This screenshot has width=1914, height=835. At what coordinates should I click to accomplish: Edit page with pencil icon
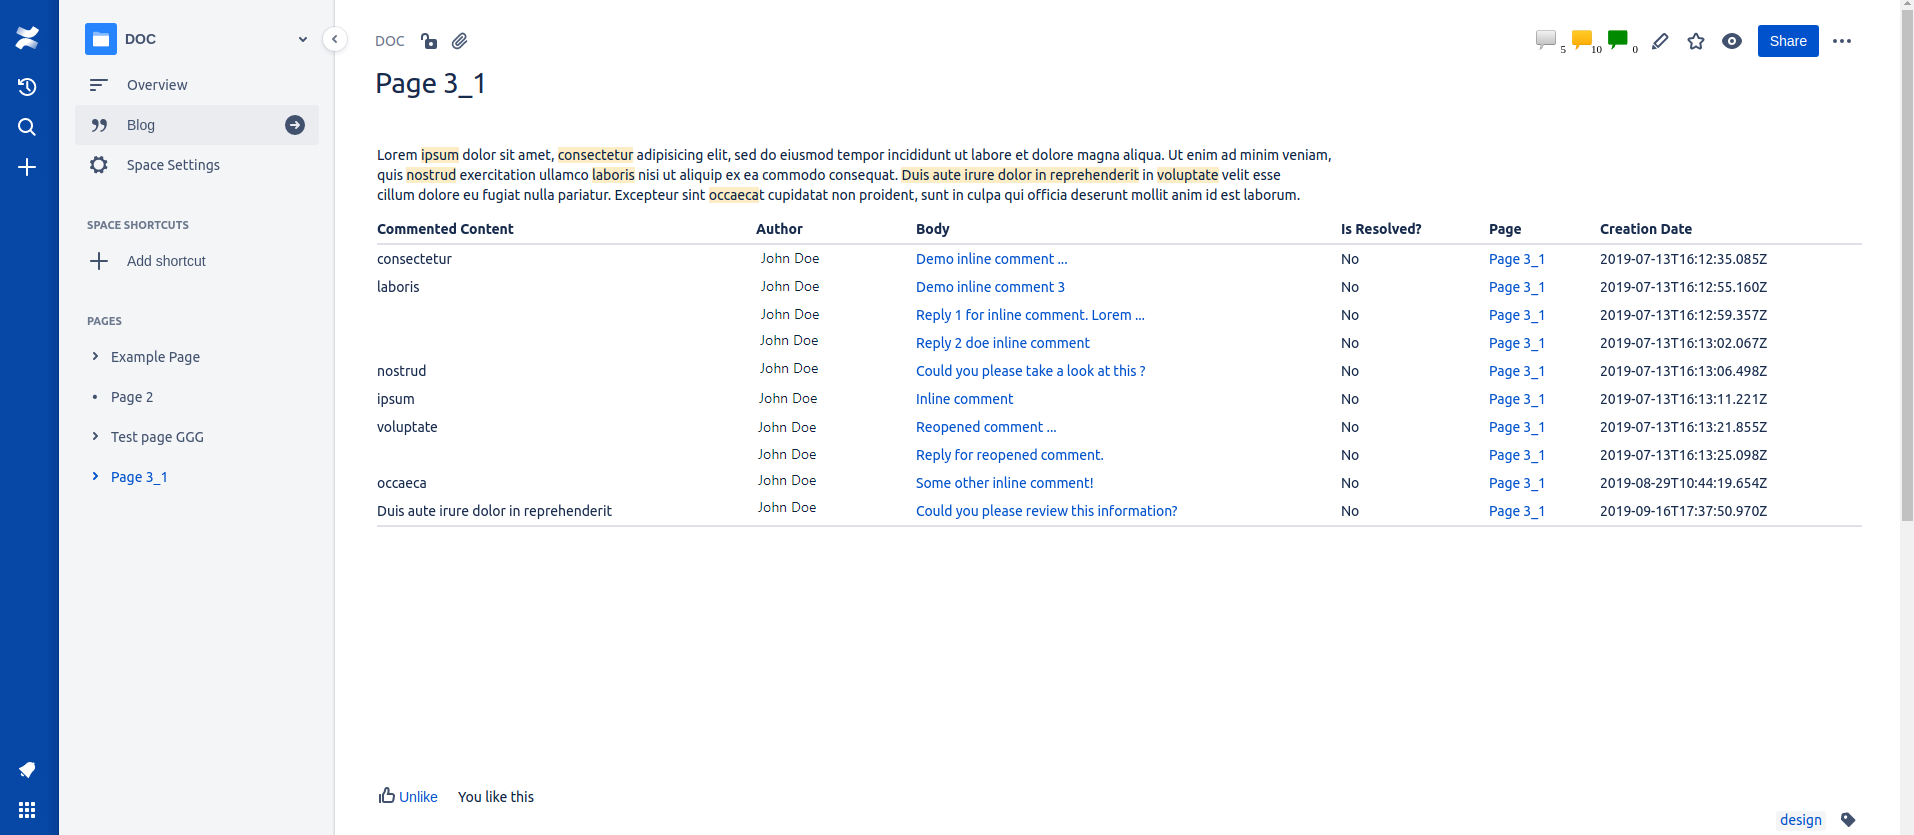coord(1660,41)
